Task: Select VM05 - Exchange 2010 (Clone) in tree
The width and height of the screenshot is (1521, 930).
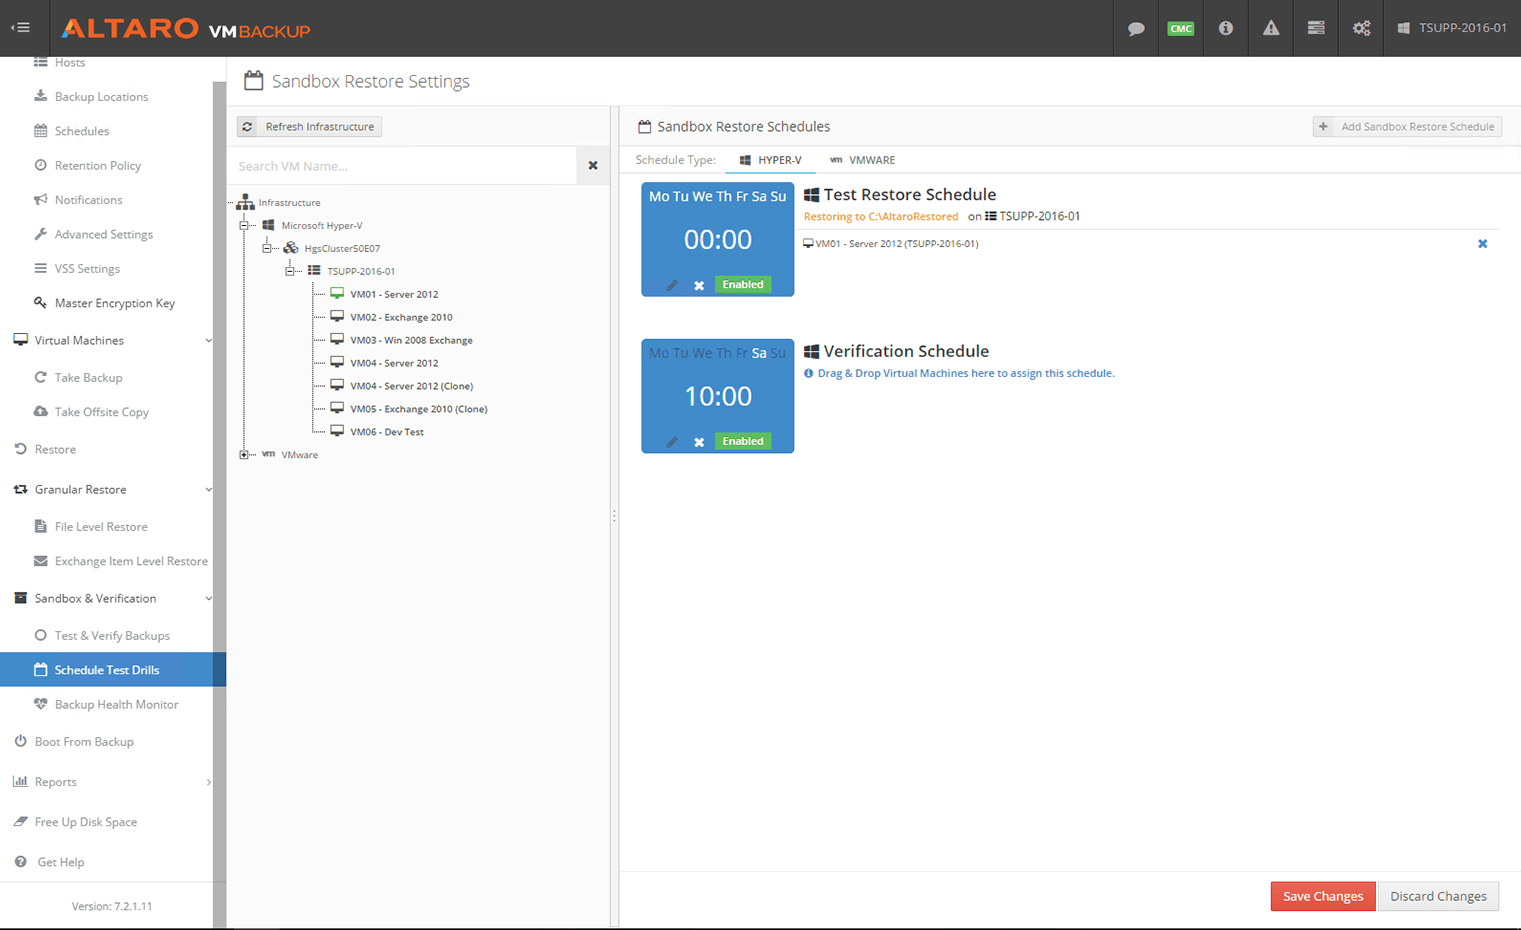Action: click(418, 409)
